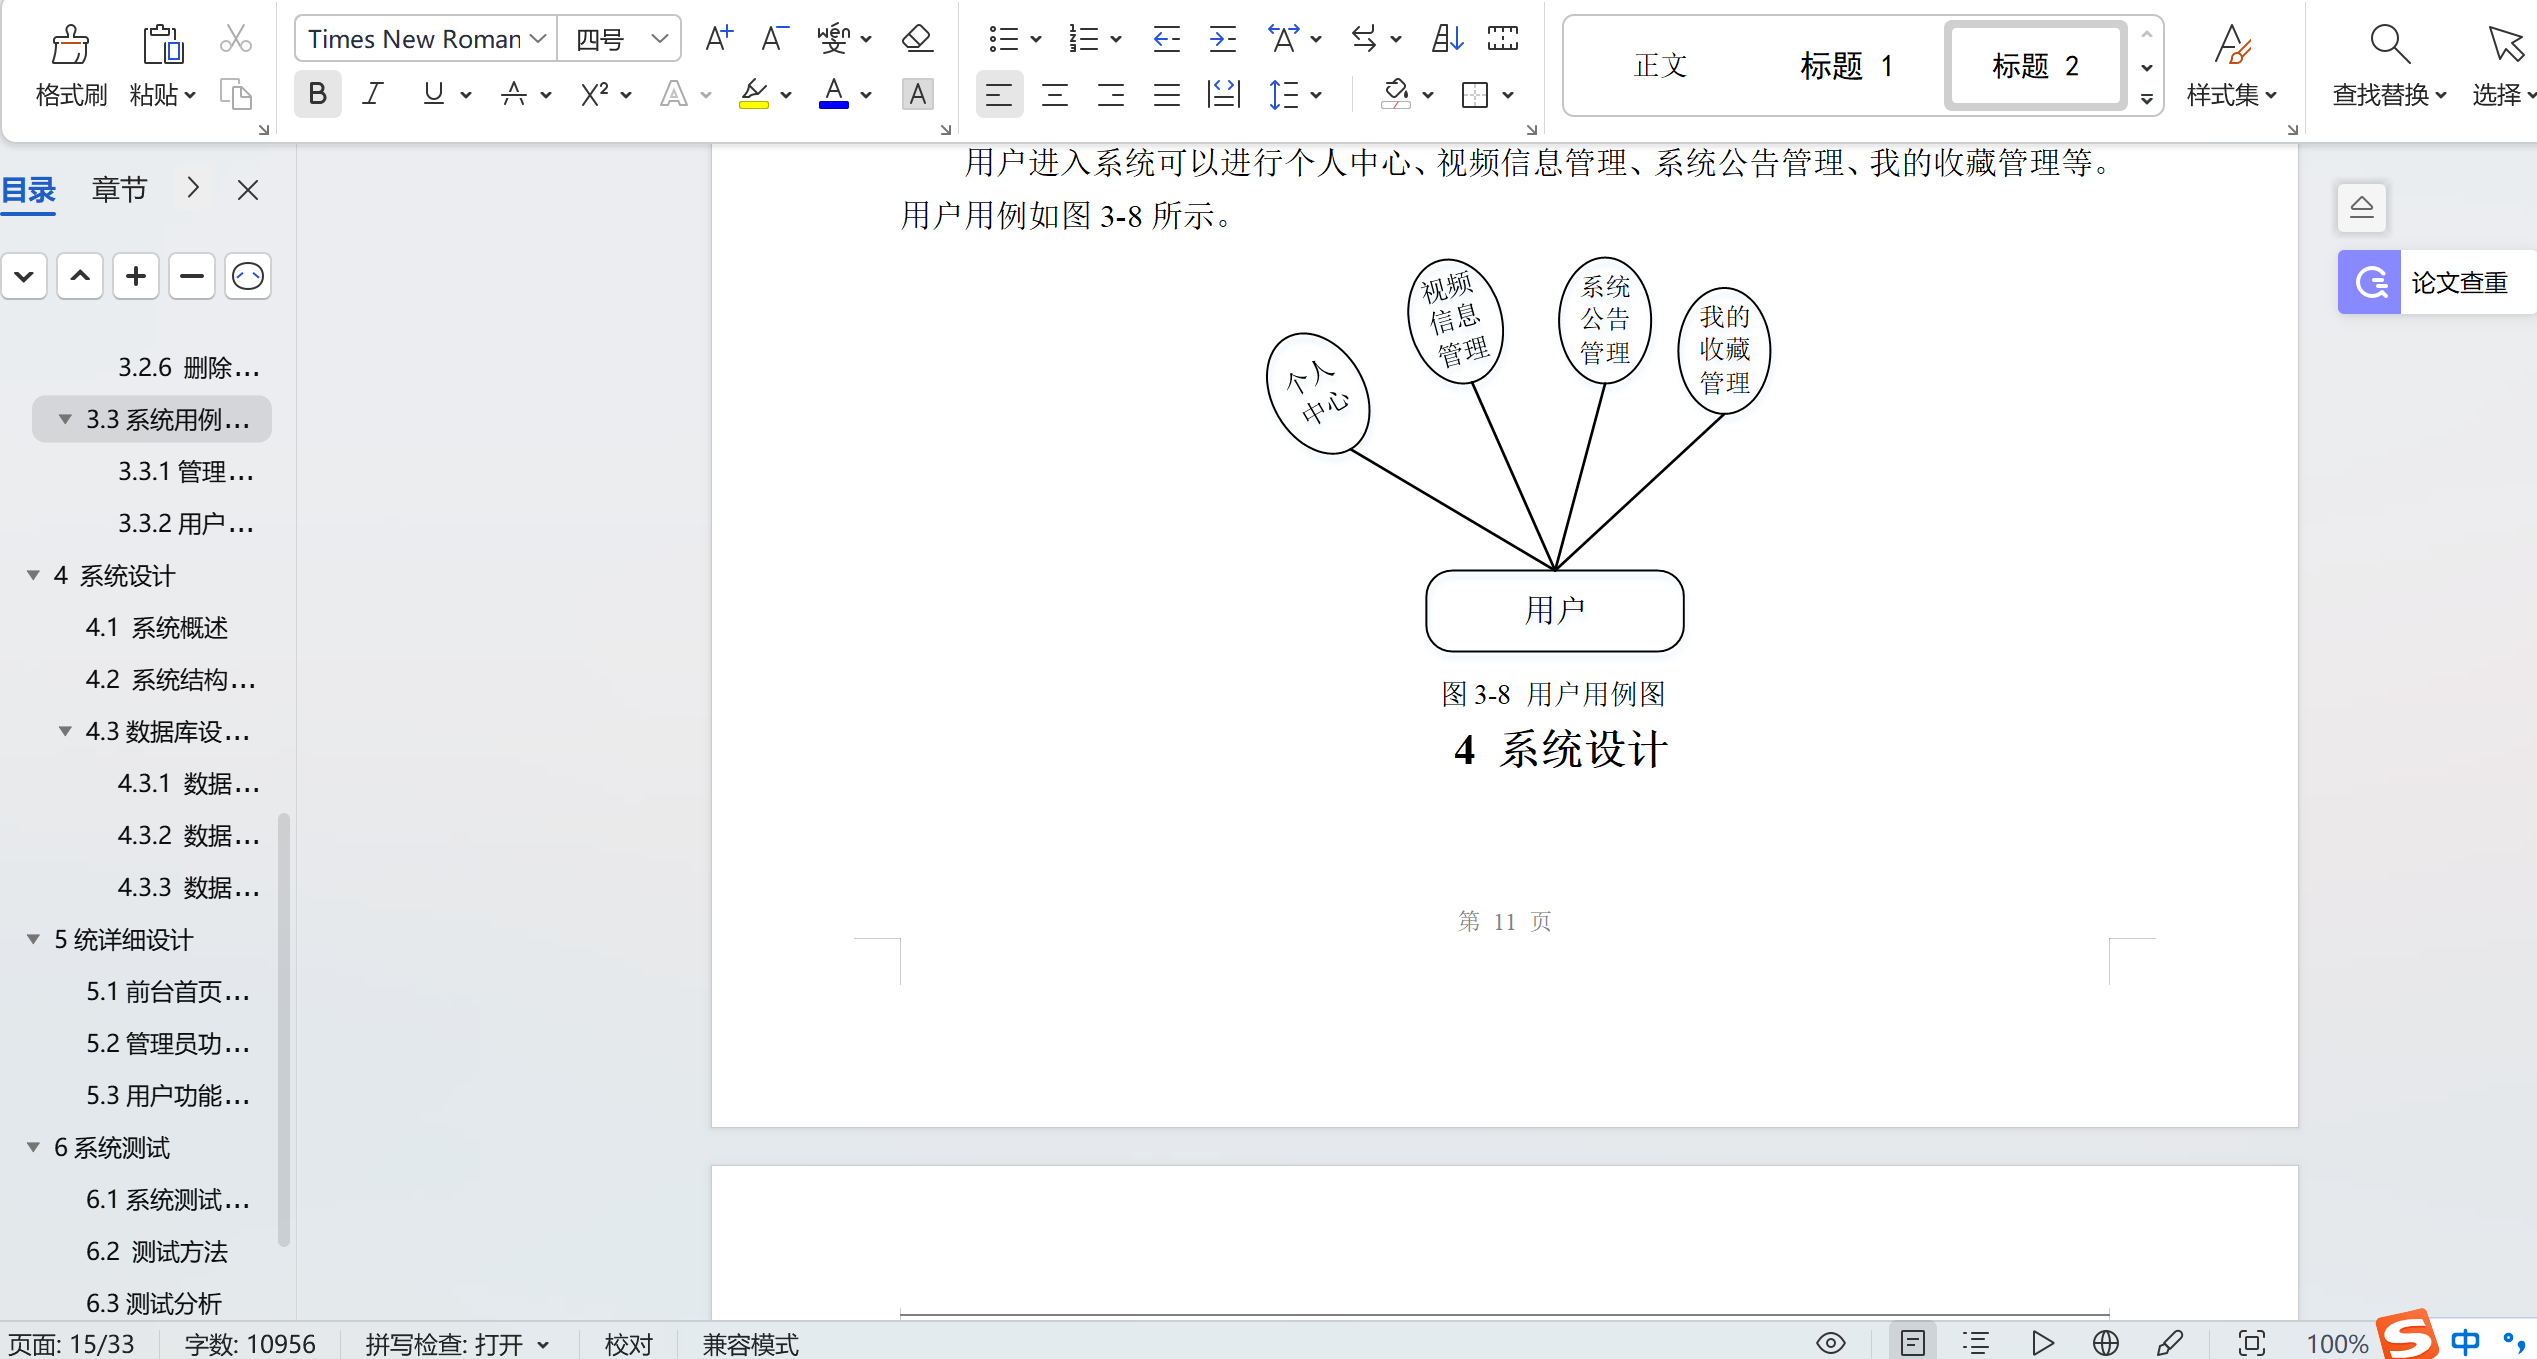The image size is (2537, 1359).
Task: Click the plus add heading button
Action: [x=136, y=276]
